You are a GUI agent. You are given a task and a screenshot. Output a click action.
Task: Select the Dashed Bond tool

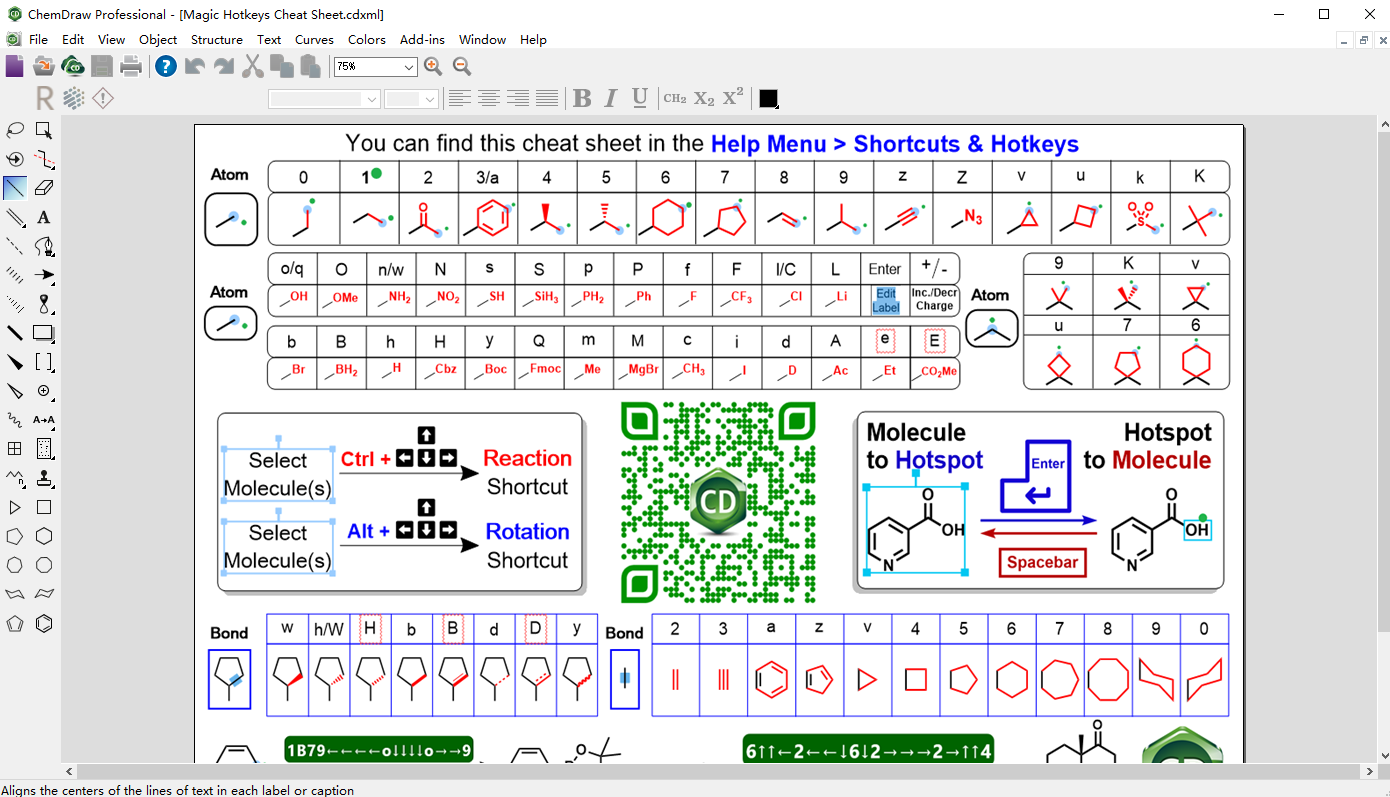click(15, 245)
